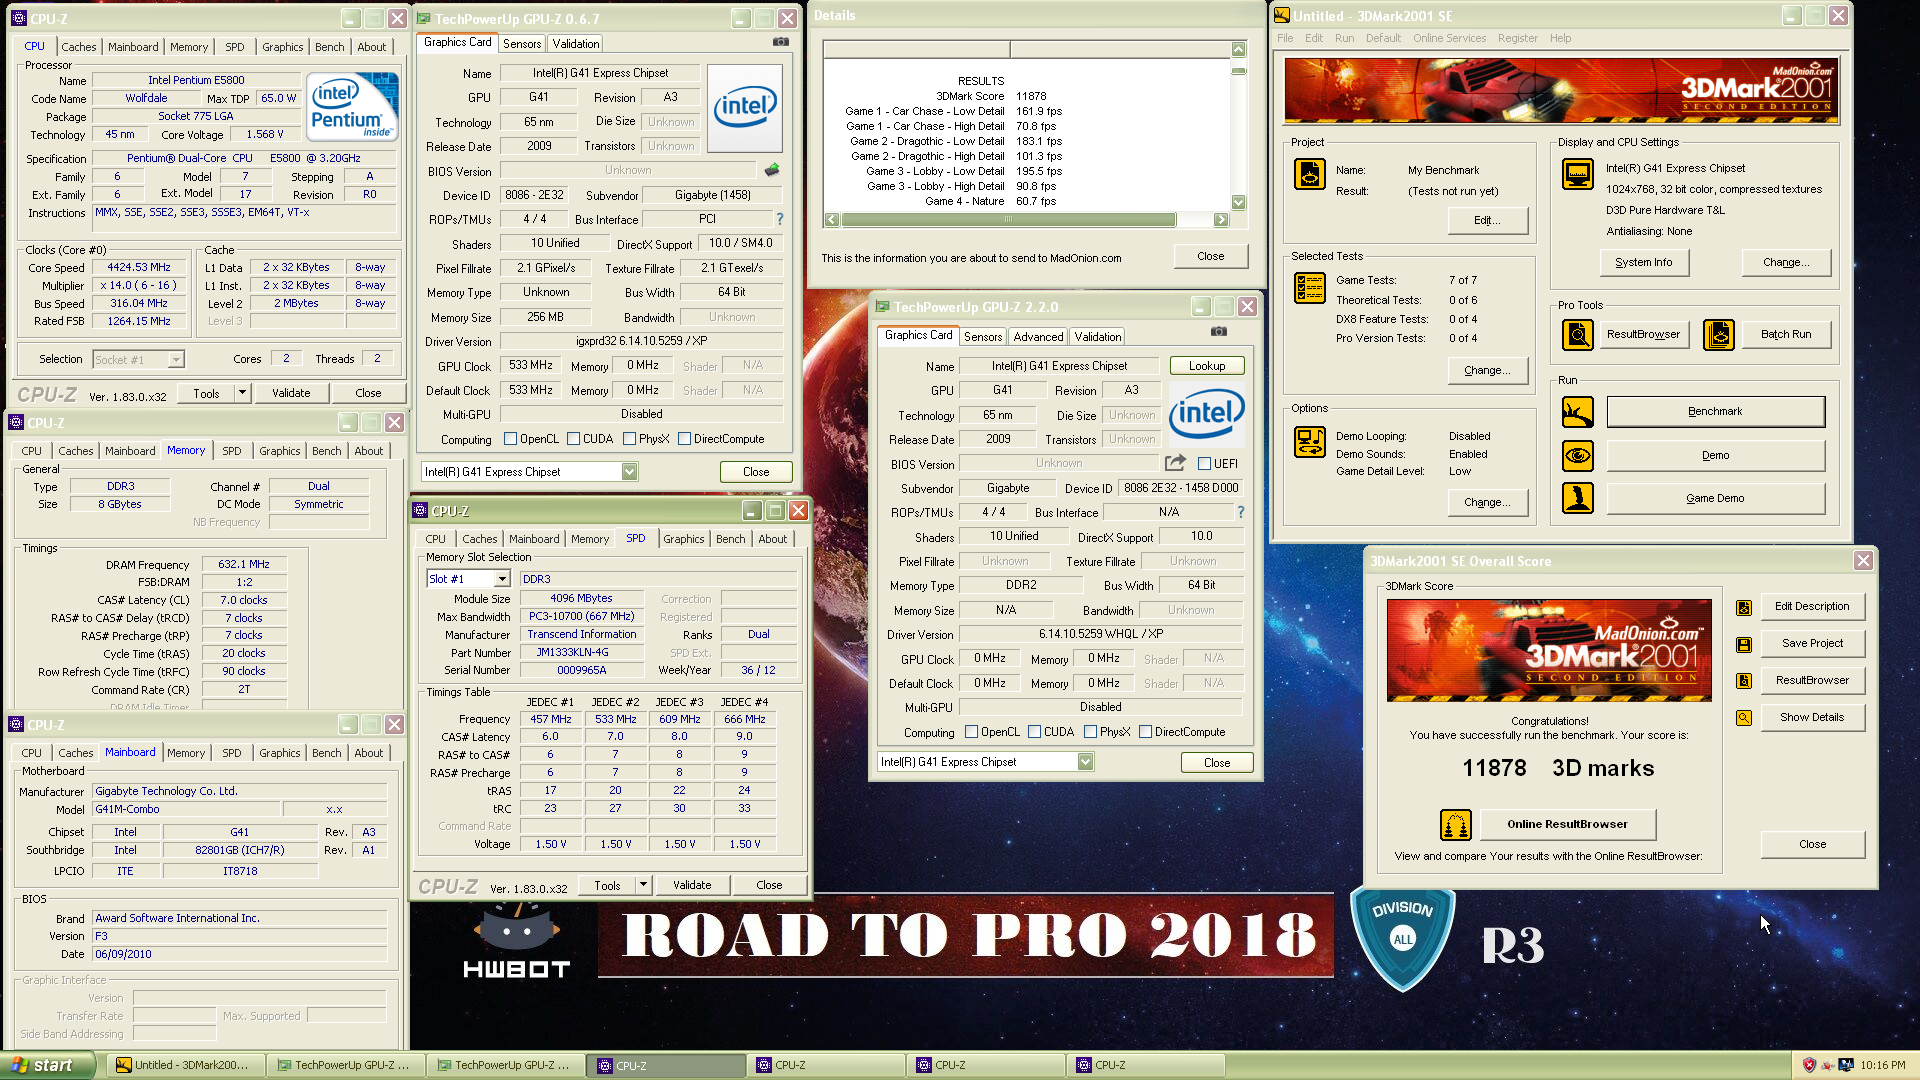This screenshot has height=1080, width=1920.
Task: Expand the Tools dropdown arrow in SPD CPU-Z
Action: coord(643,885)
